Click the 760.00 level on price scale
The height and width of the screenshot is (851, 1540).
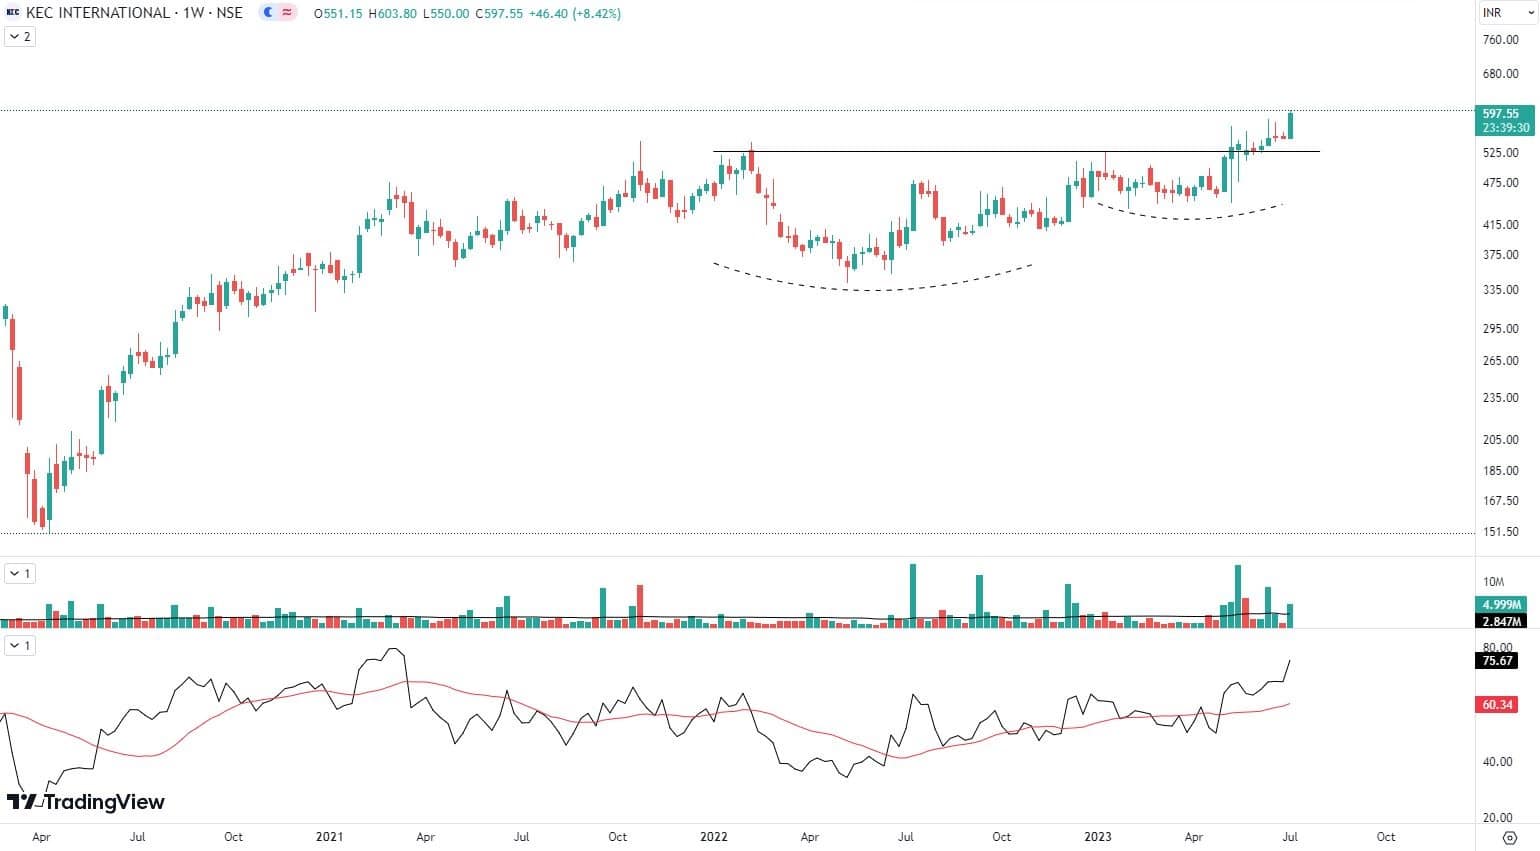coord(1500,40)
